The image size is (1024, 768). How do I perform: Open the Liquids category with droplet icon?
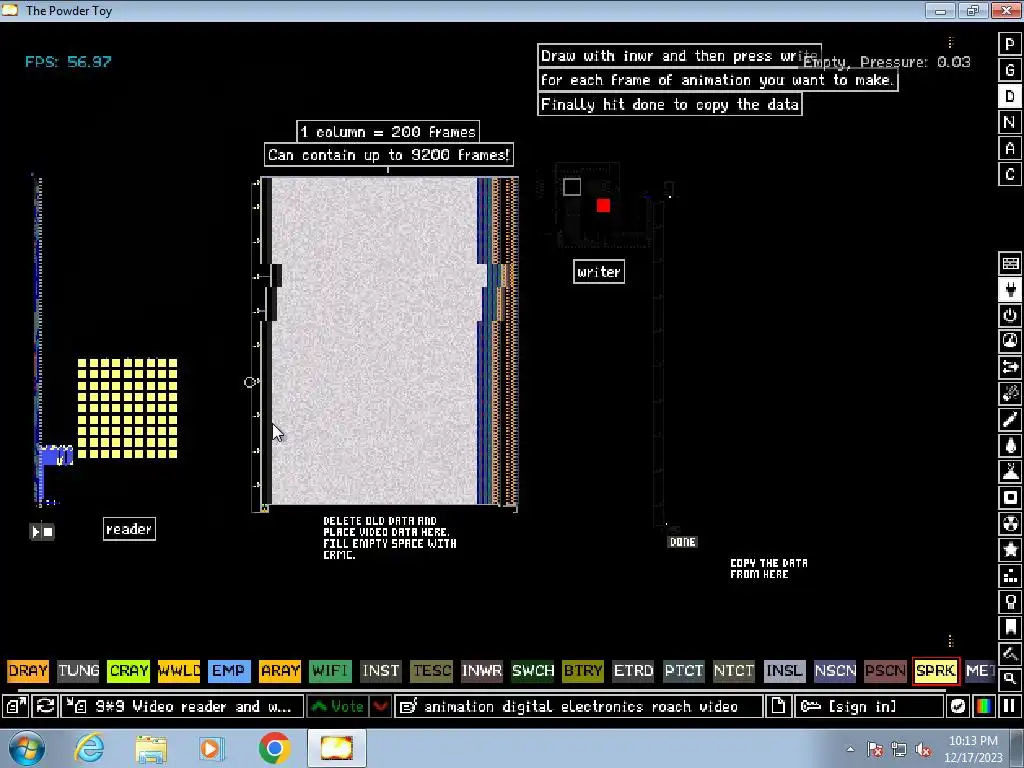click(1010, 446)
